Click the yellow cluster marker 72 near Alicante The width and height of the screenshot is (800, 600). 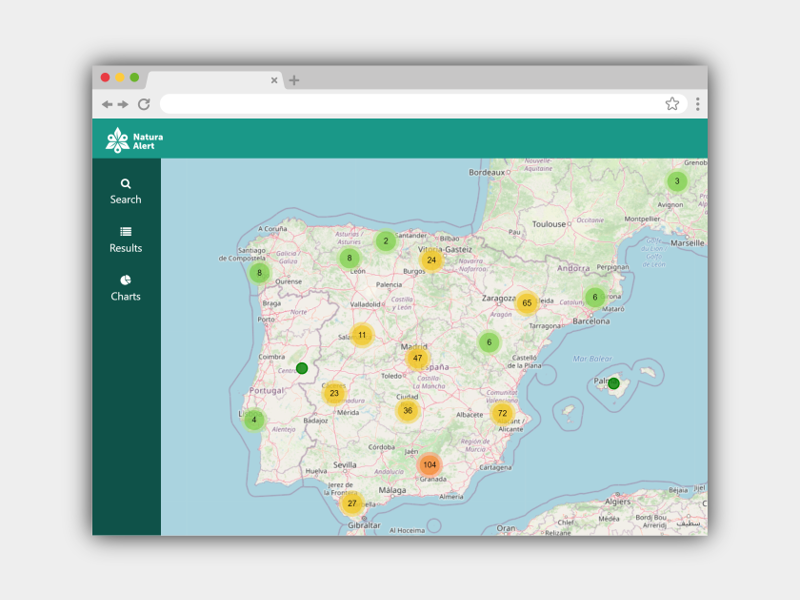coord(503,413)
